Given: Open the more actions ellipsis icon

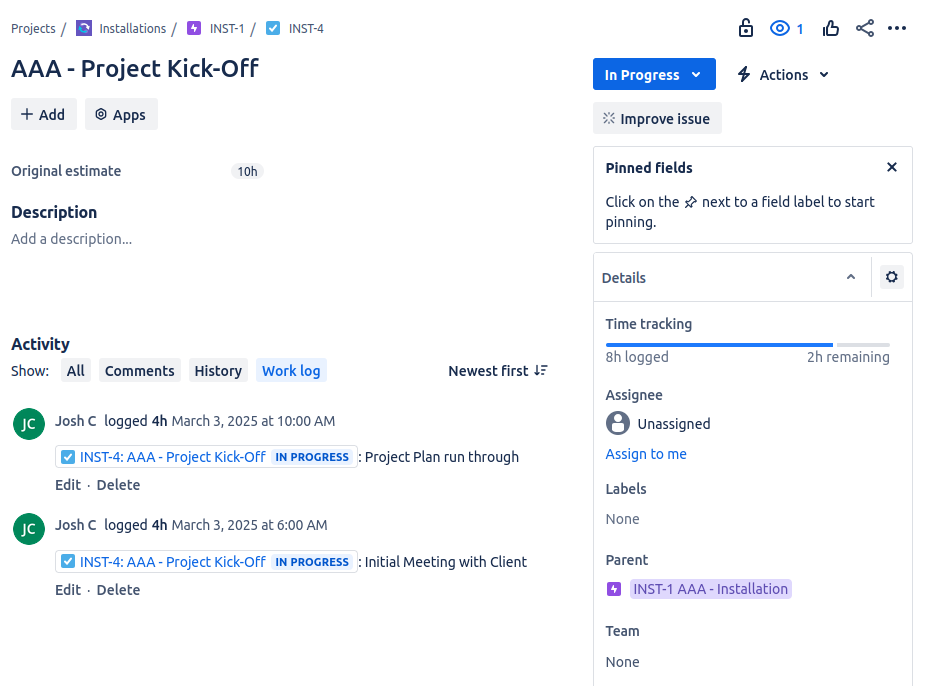Looking at the screenshot, I should pyautogui.click(x=897, y=28).
